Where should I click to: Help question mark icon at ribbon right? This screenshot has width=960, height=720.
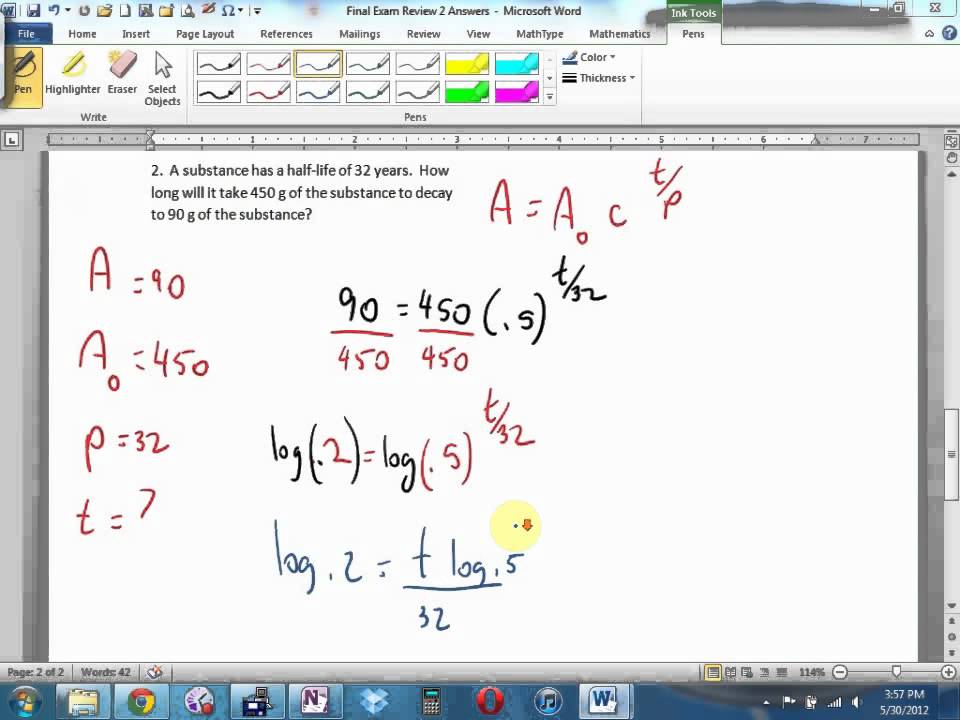point(948,34)
